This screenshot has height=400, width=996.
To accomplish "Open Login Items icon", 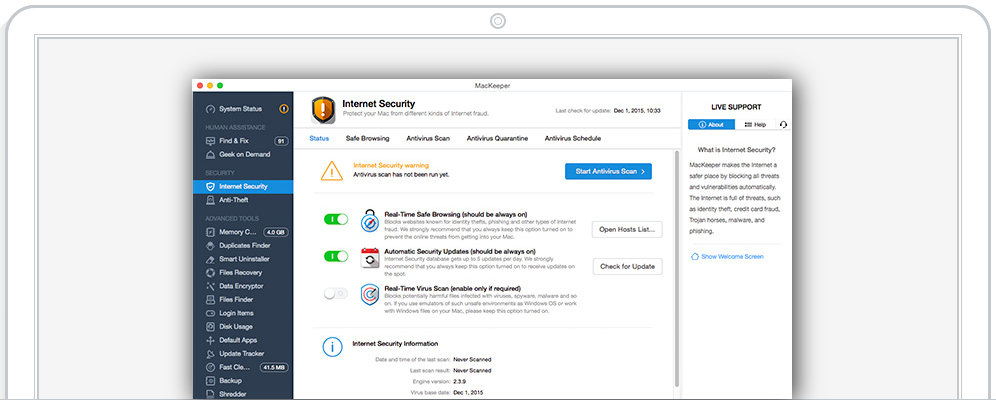I will (210, 313).
